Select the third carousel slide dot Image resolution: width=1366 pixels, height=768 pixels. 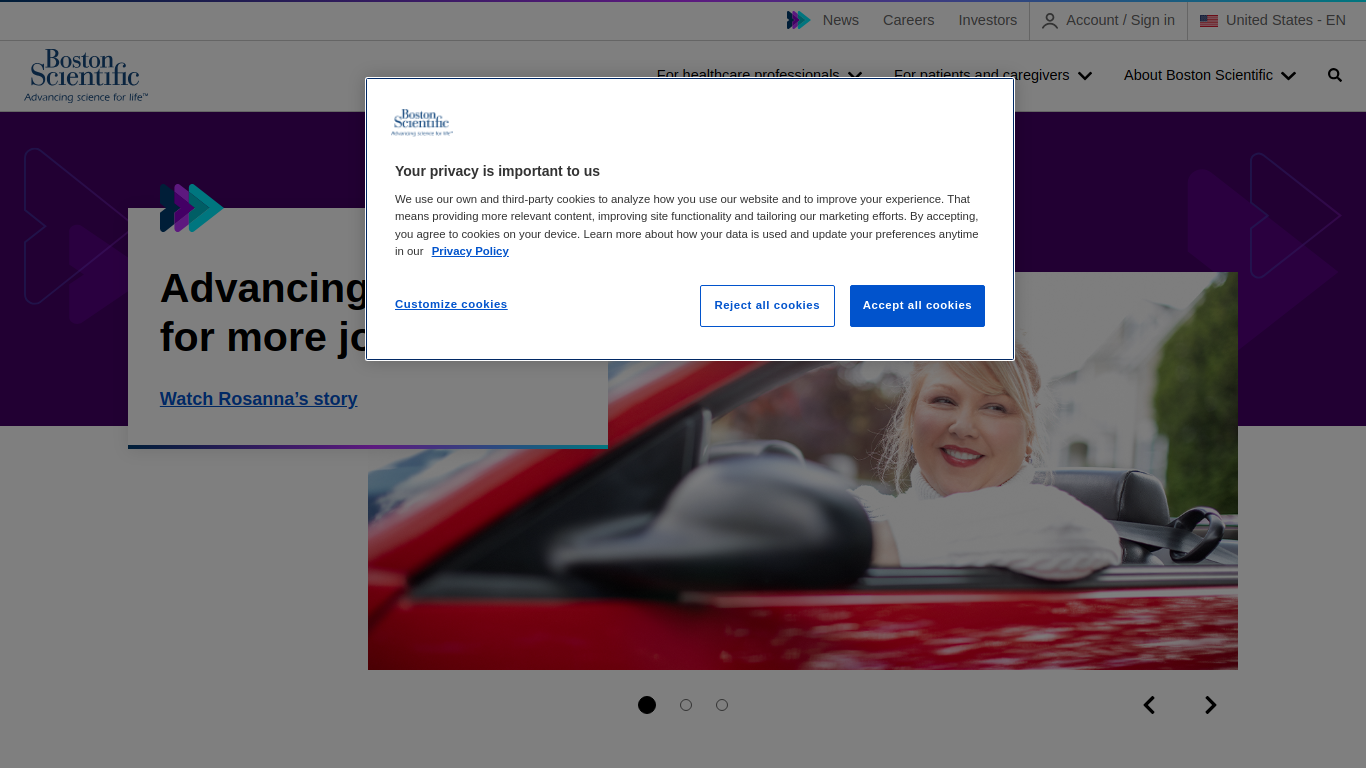[722, 705]
